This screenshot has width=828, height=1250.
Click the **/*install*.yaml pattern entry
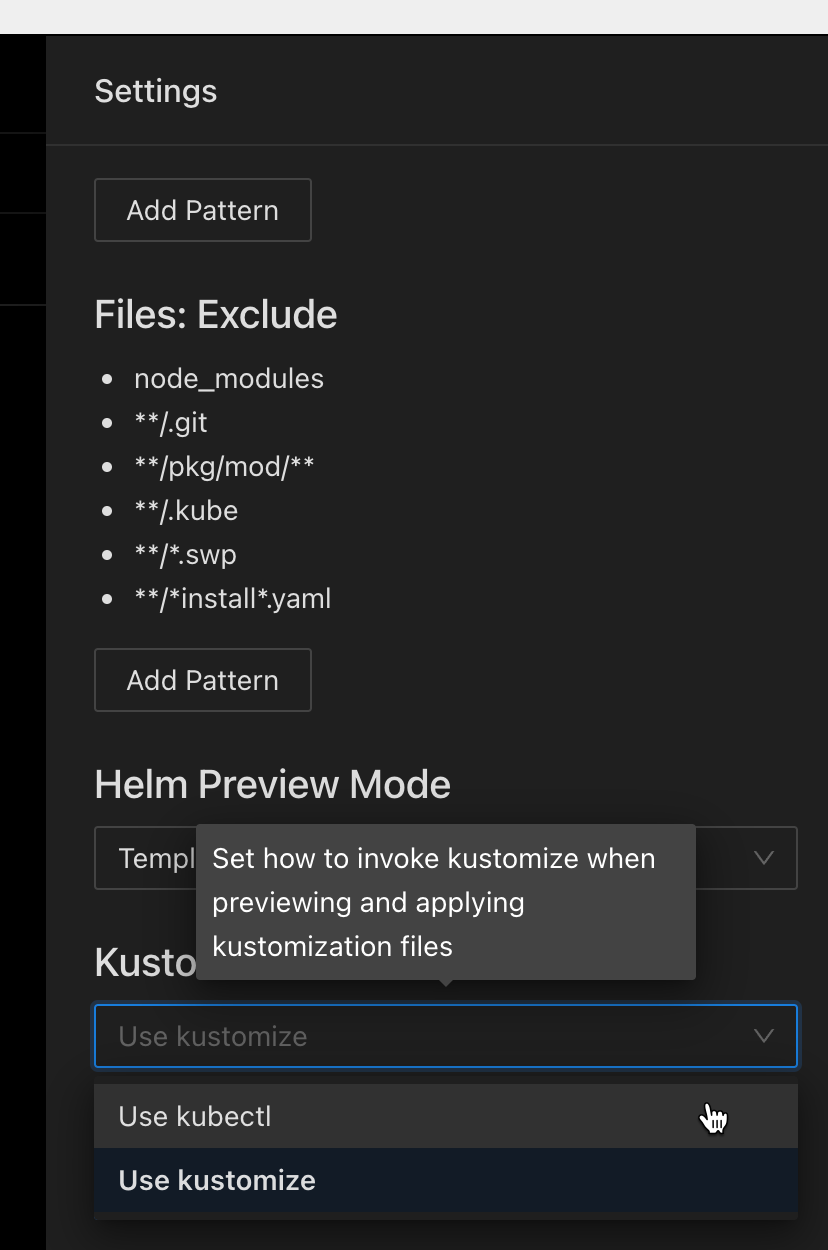point(233,599)
